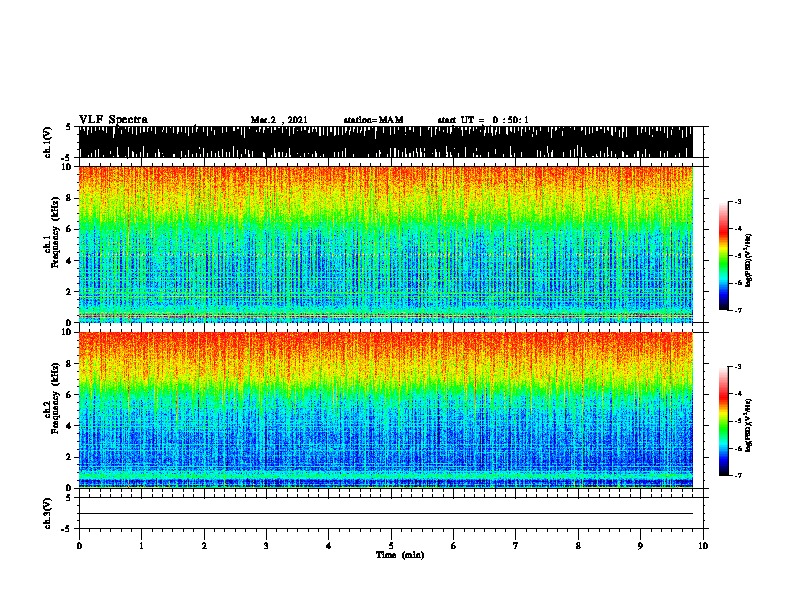The height and width of the screenshot is (612, 792).
Task: Click the "8" frequency tick of ch.1 spectrogram
Action: pos(70,198)
